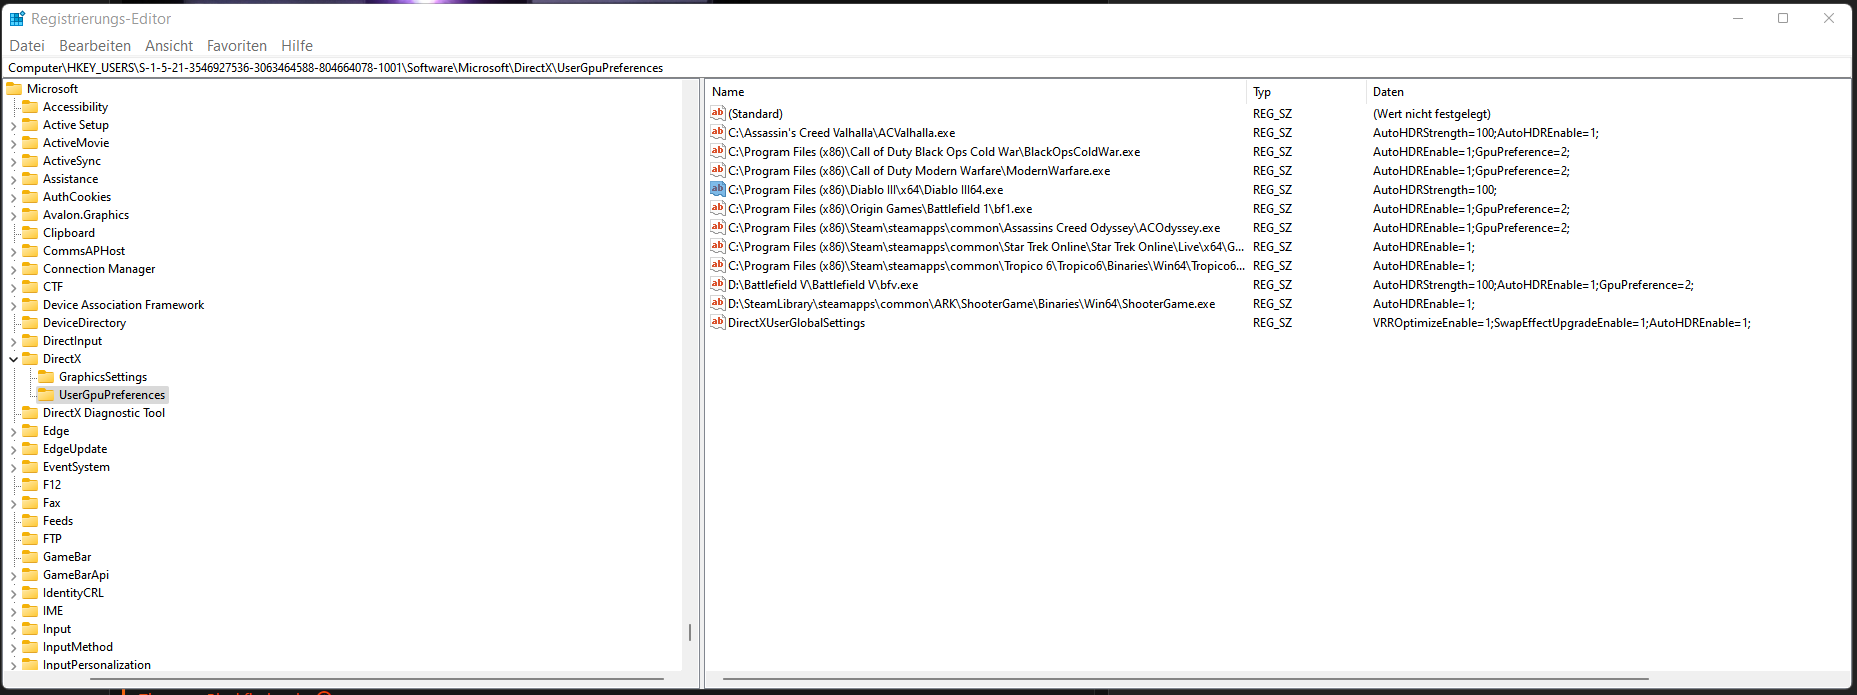
Task: Collapse the DirectX tree node
Action: click(x=13, y=359)
